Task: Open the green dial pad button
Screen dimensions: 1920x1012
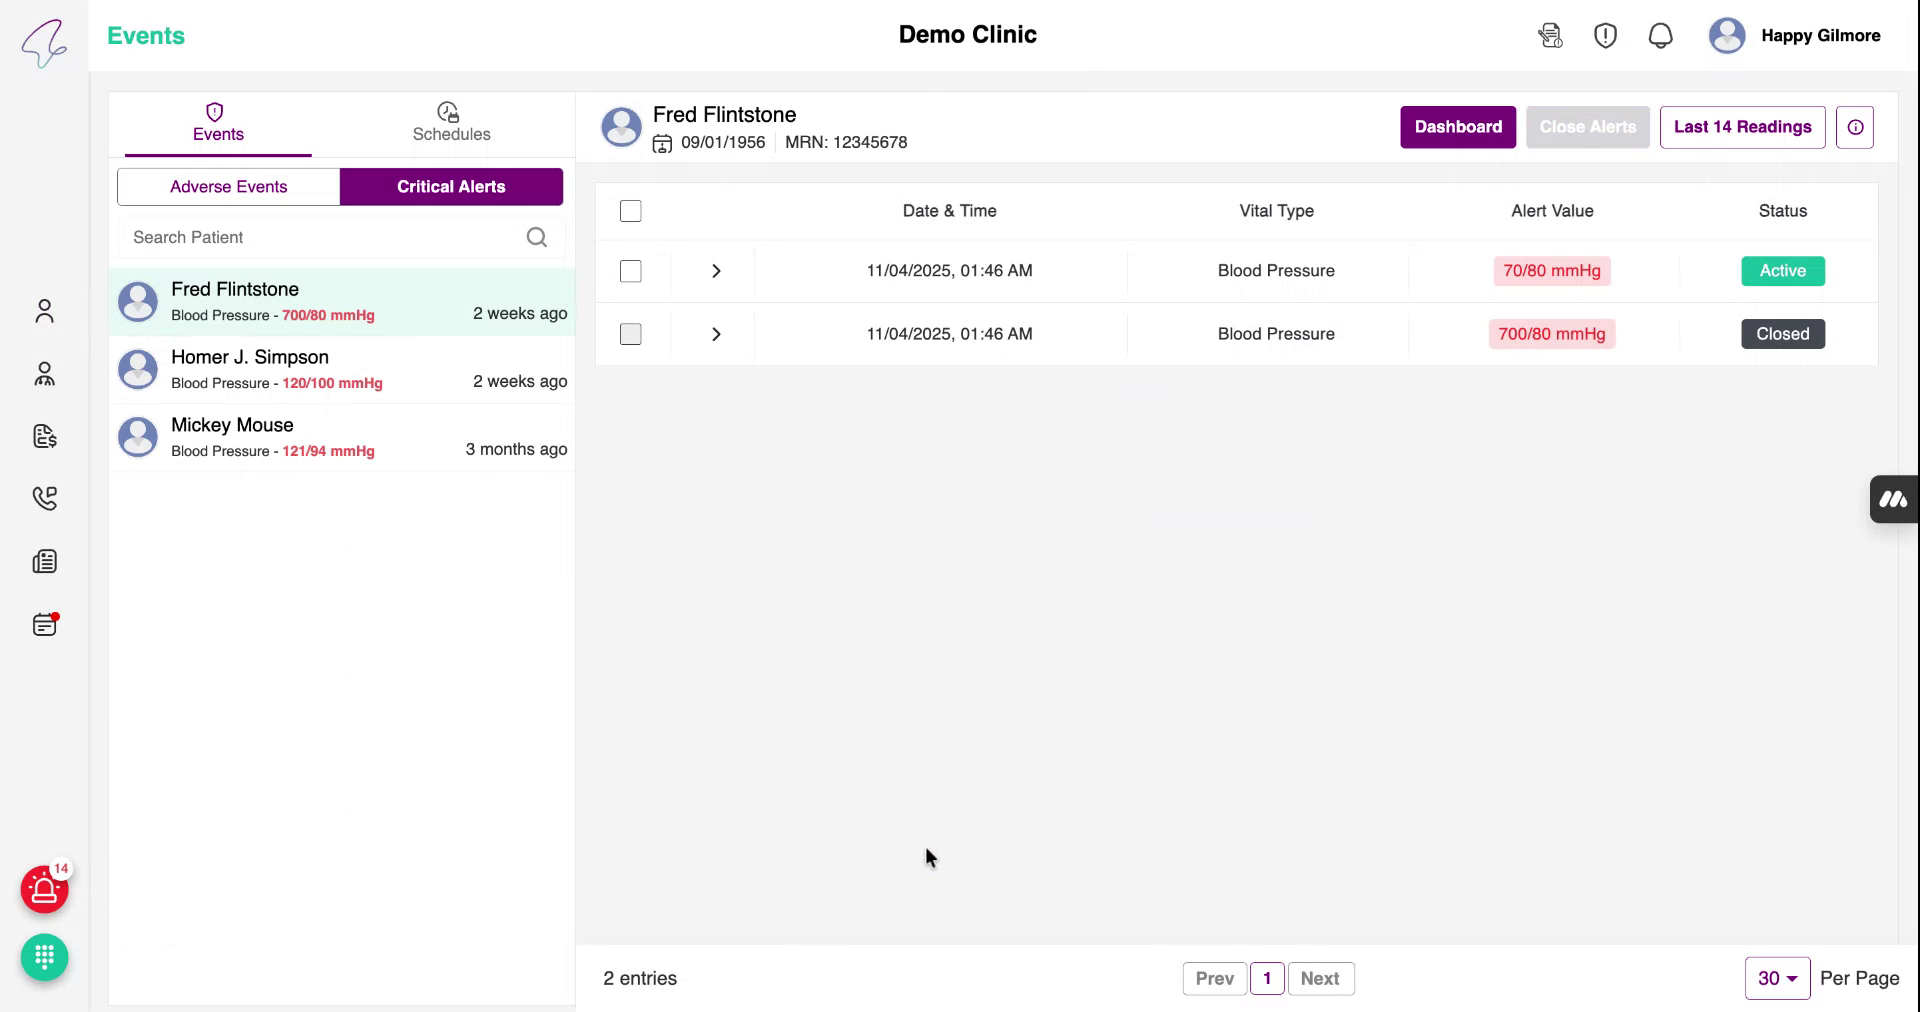Action: pos(44,957)
